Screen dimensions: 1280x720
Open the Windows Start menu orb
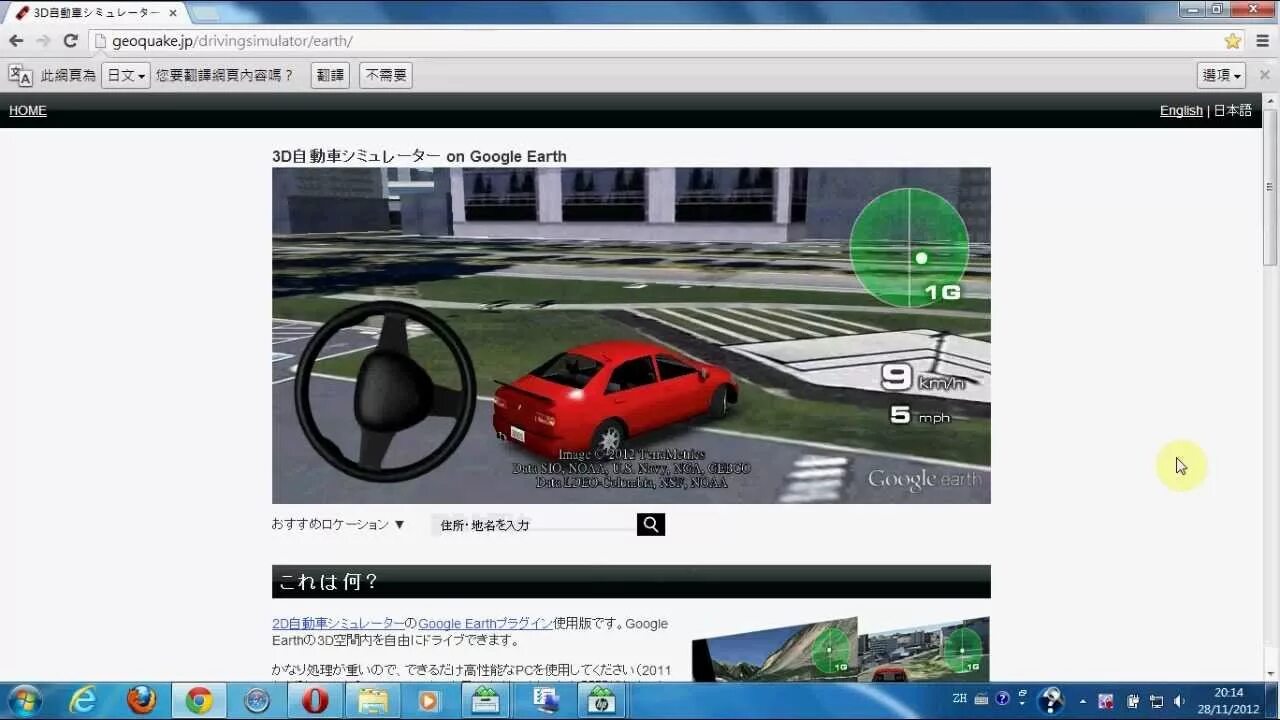(x=24, y=700)
